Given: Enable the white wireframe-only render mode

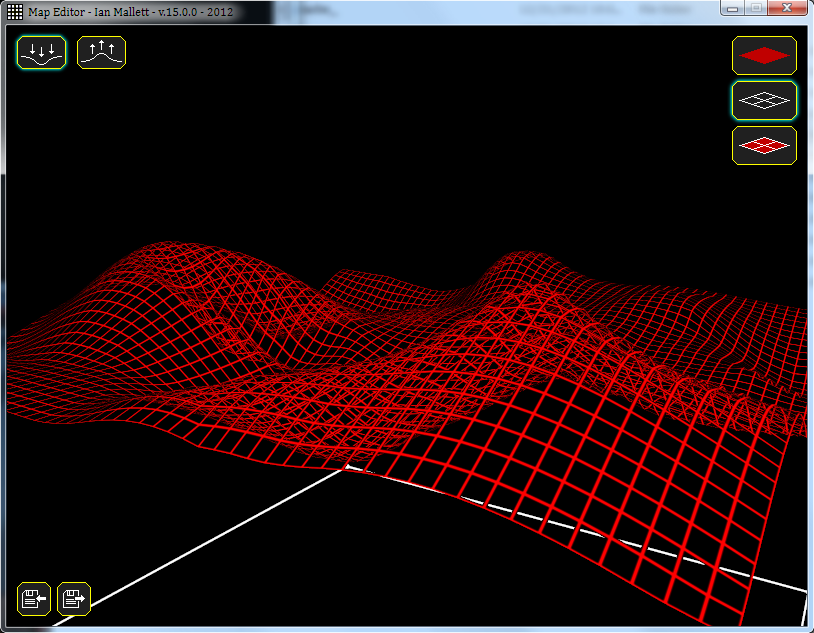Looking at the screenshot, I should [x=764, y=100].
